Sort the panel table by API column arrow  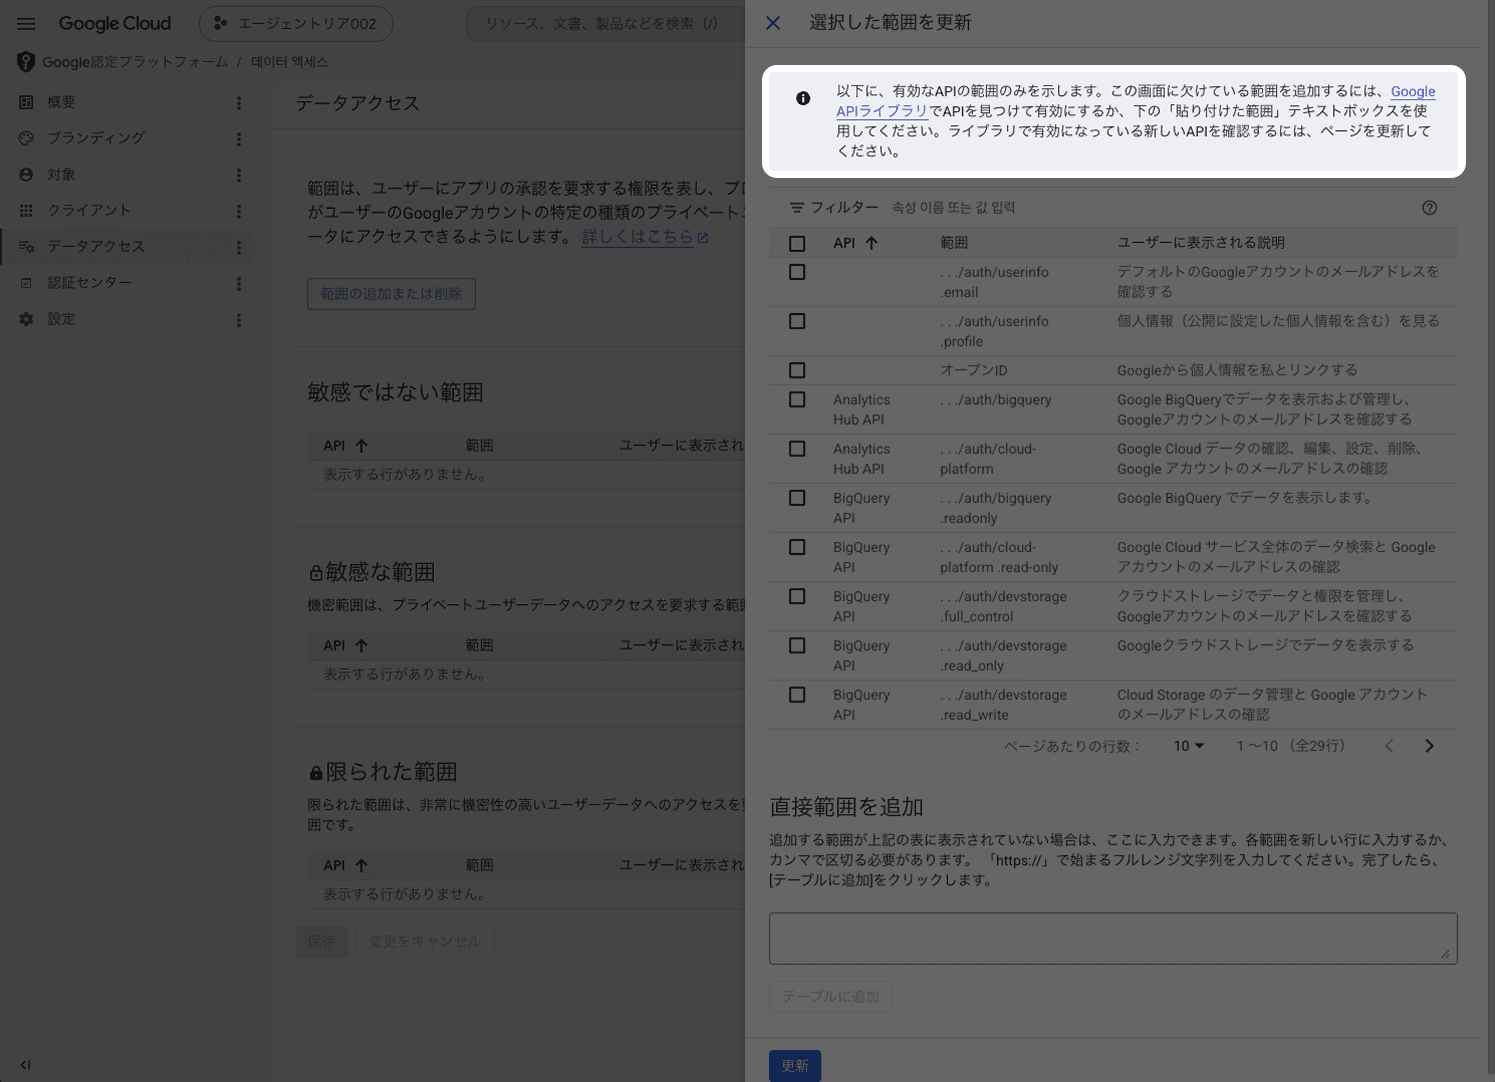click(871, 243)
